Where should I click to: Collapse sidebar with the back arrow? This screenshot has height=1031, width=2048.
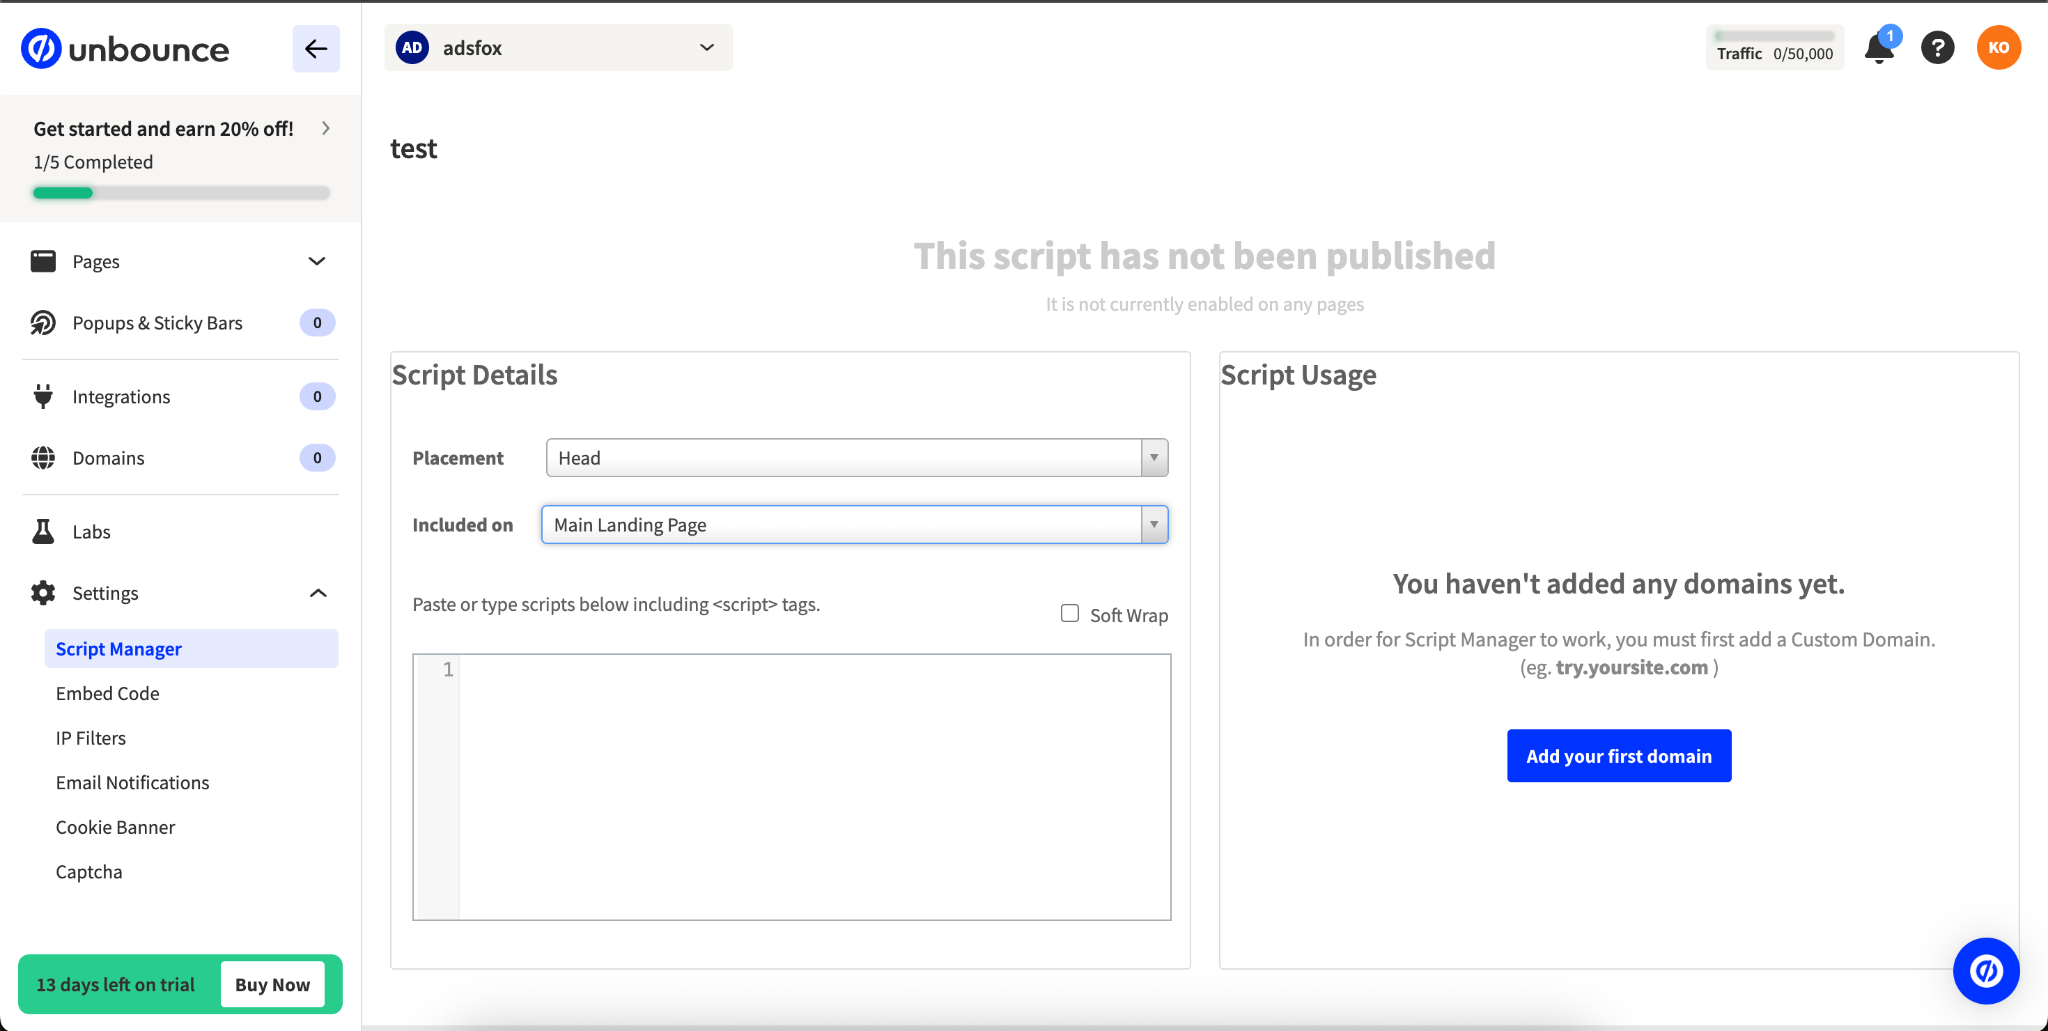click(x=316, y=49)
